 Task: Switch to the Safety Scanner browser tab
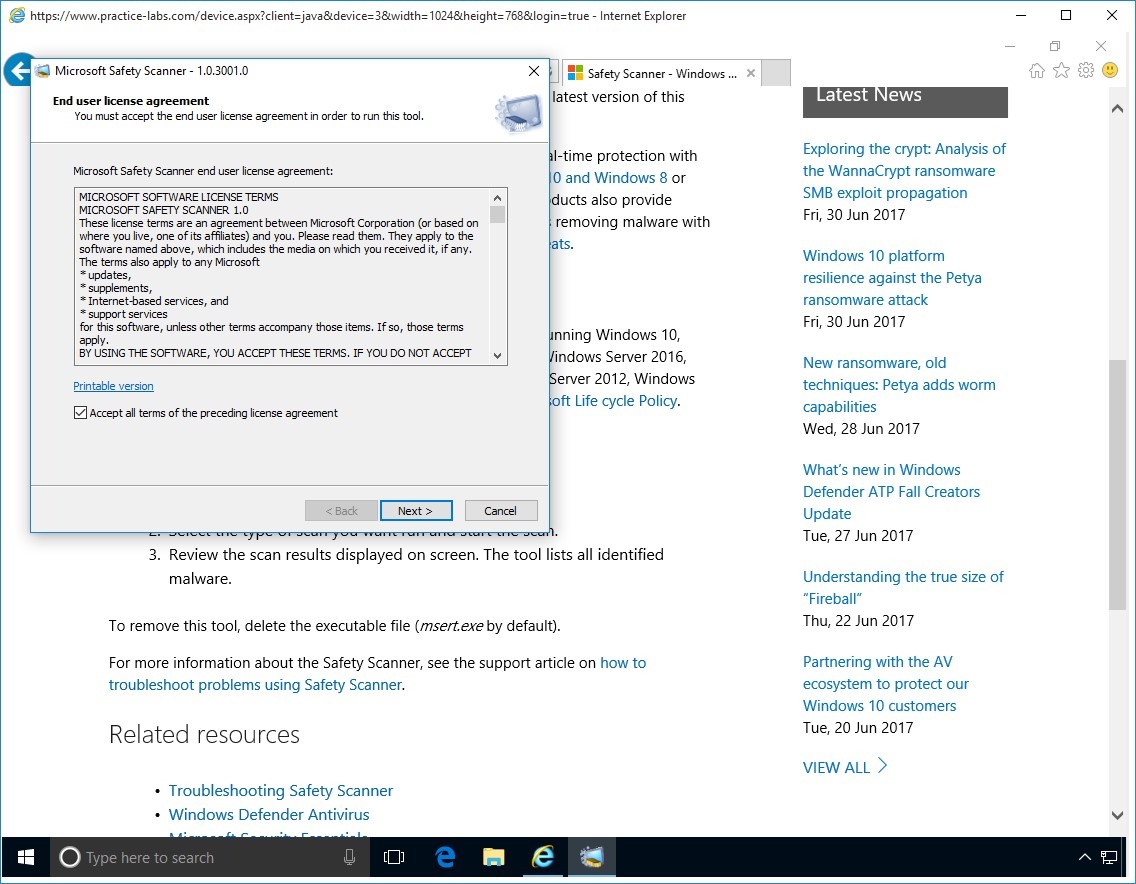[660, 73]
